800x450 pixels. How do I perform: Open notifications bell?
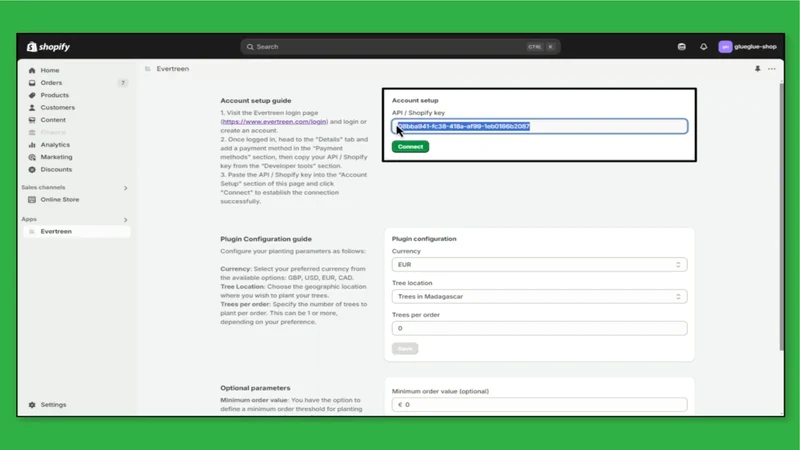[x=704, y=47]
